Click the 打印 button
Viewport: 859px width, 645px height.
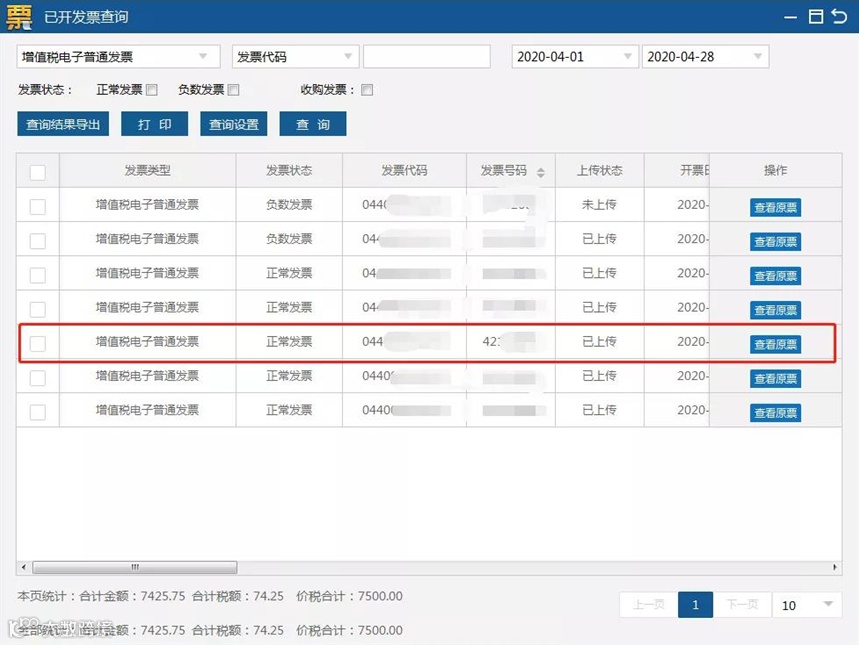pos(154,124)
